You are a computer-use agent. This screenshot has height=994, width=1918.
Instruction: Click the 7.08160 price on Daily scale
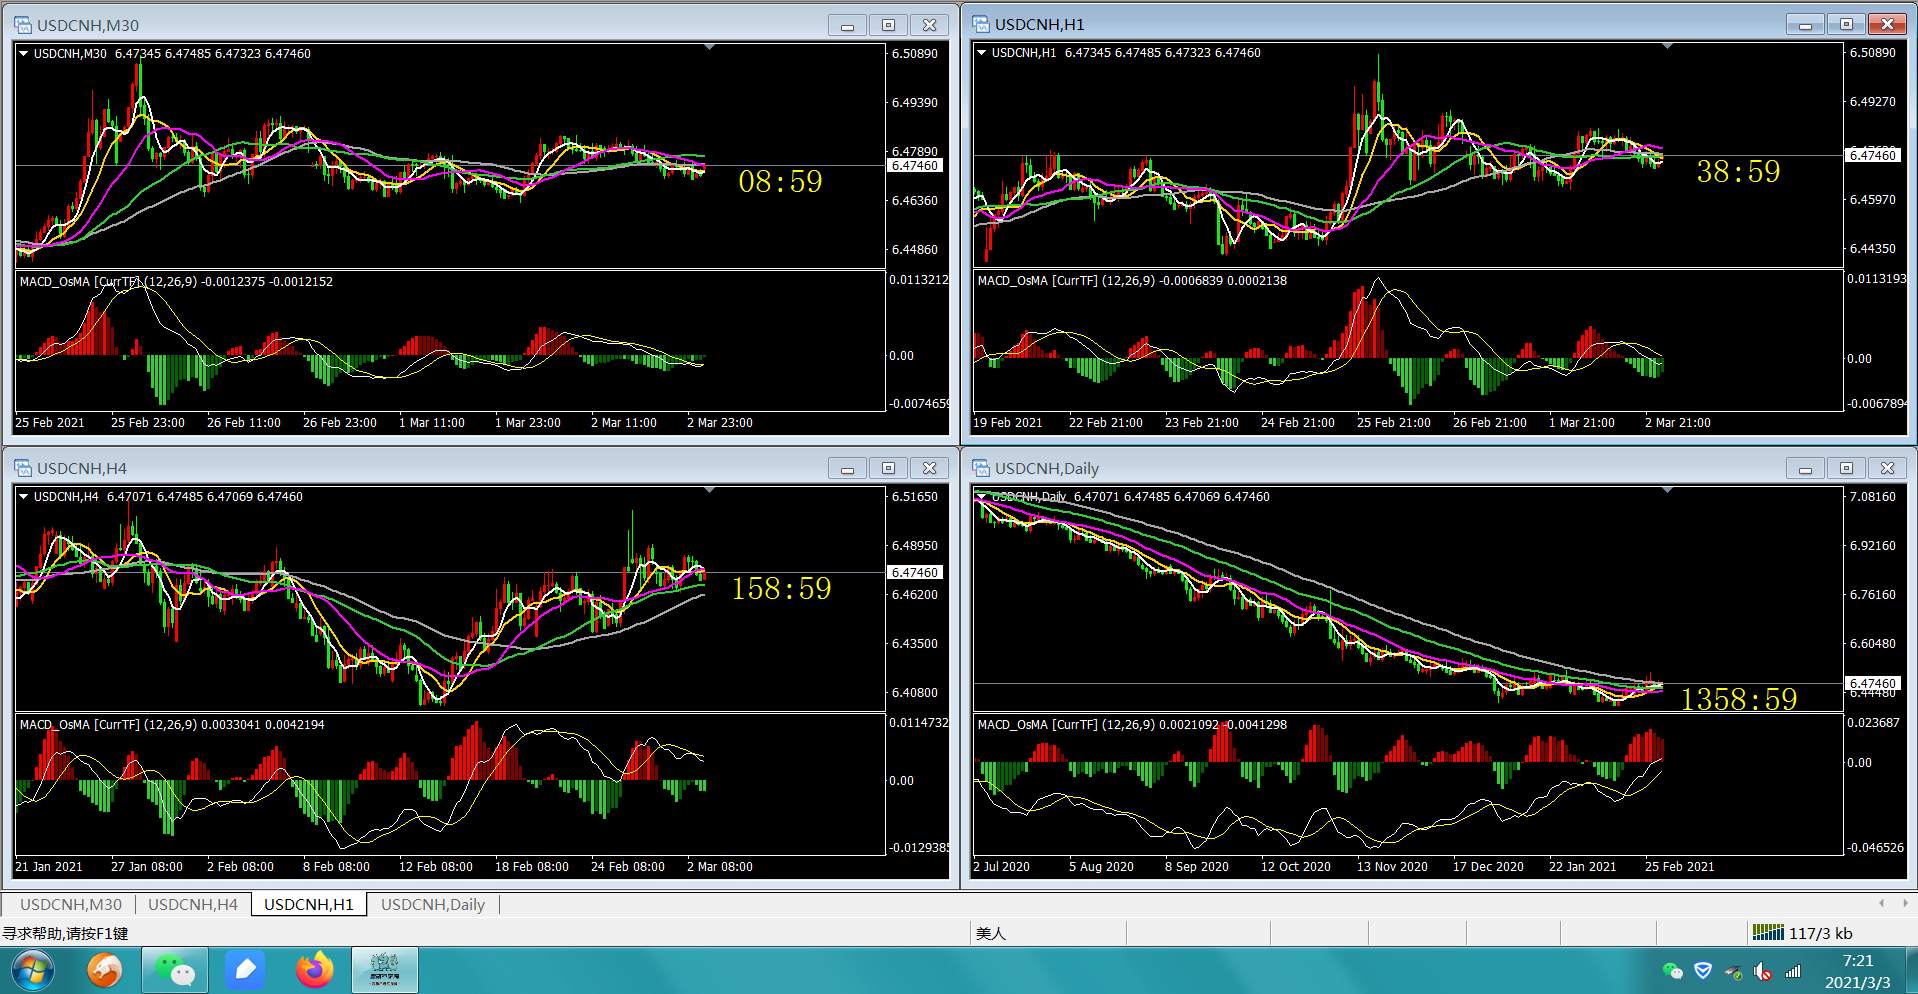pos(1872,497)
